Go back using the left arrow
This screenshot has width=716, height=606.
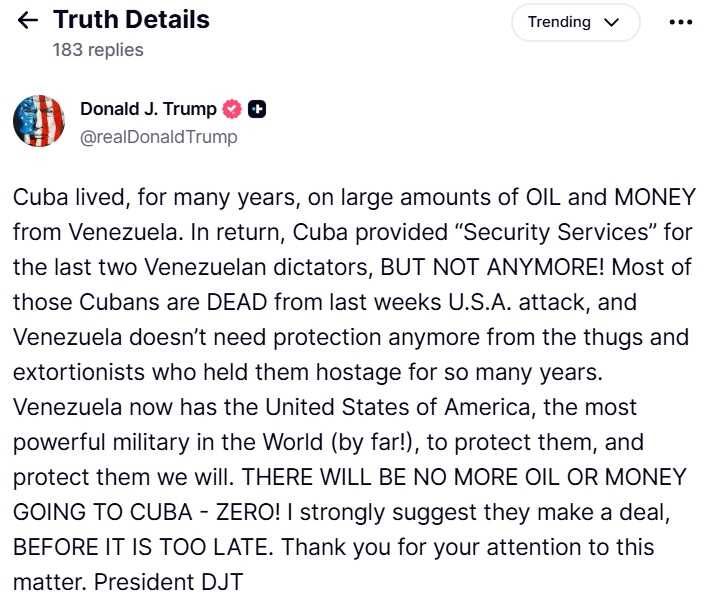[28, 21]
